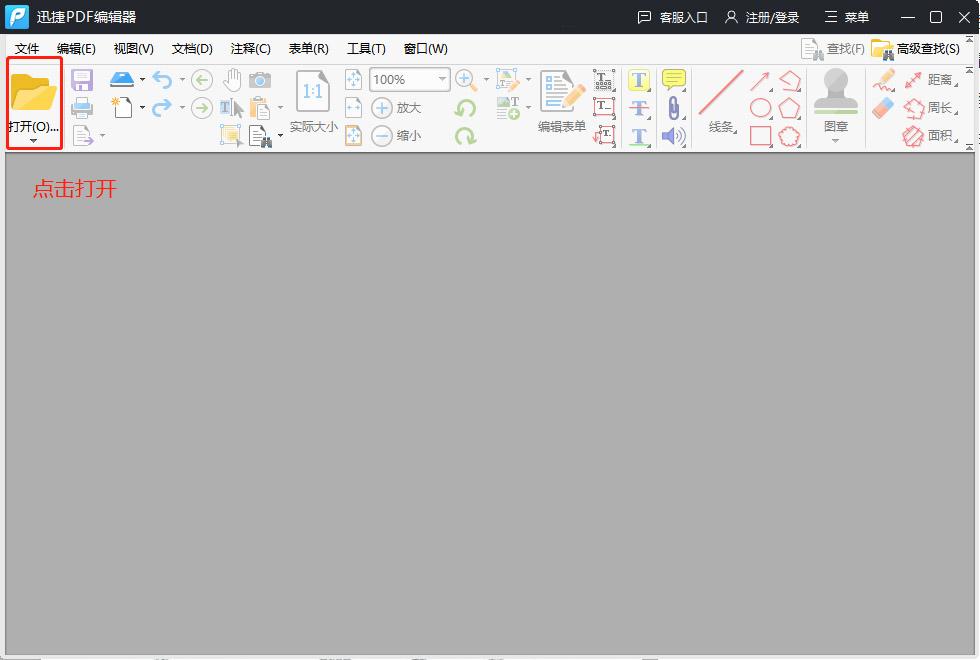
Task: Open the 工具(T) menu
Action: click(366, 48)
